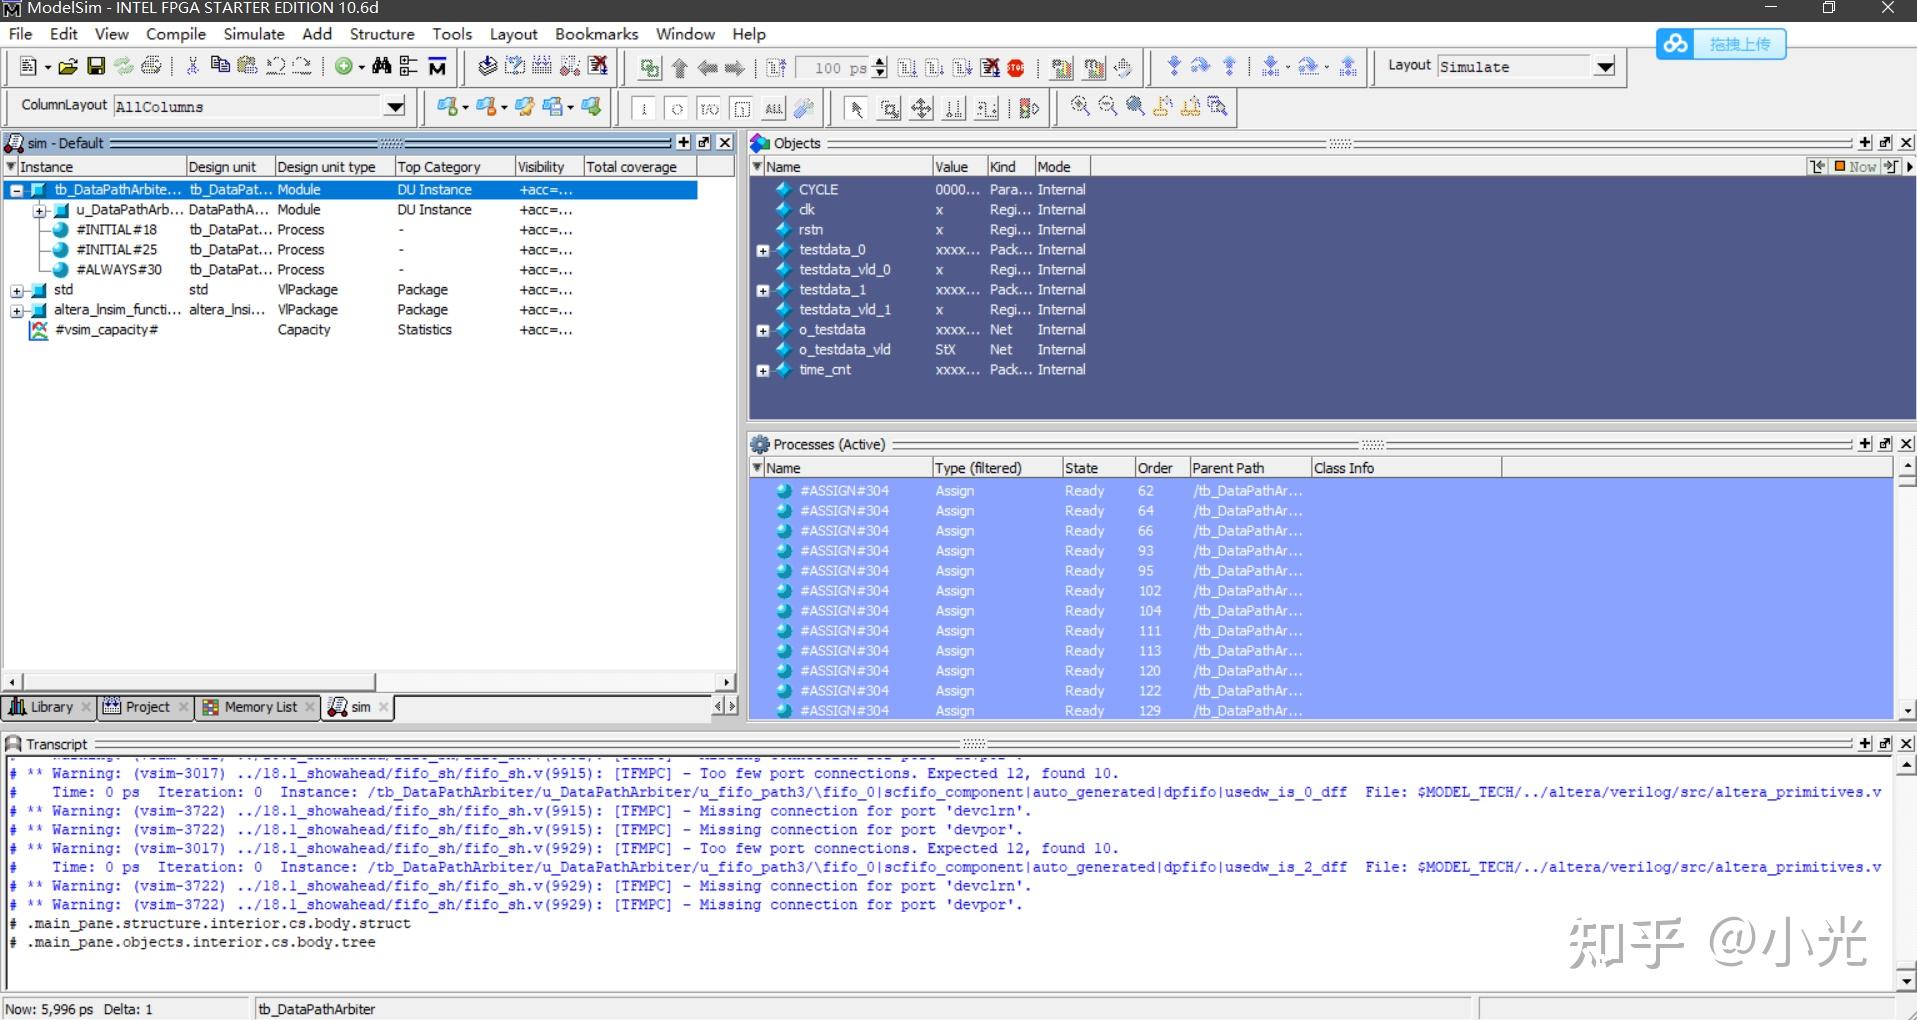Select the arrow pointer select-mode tool
This screenshot has width=1917, height=1020.
pos(855,108)
